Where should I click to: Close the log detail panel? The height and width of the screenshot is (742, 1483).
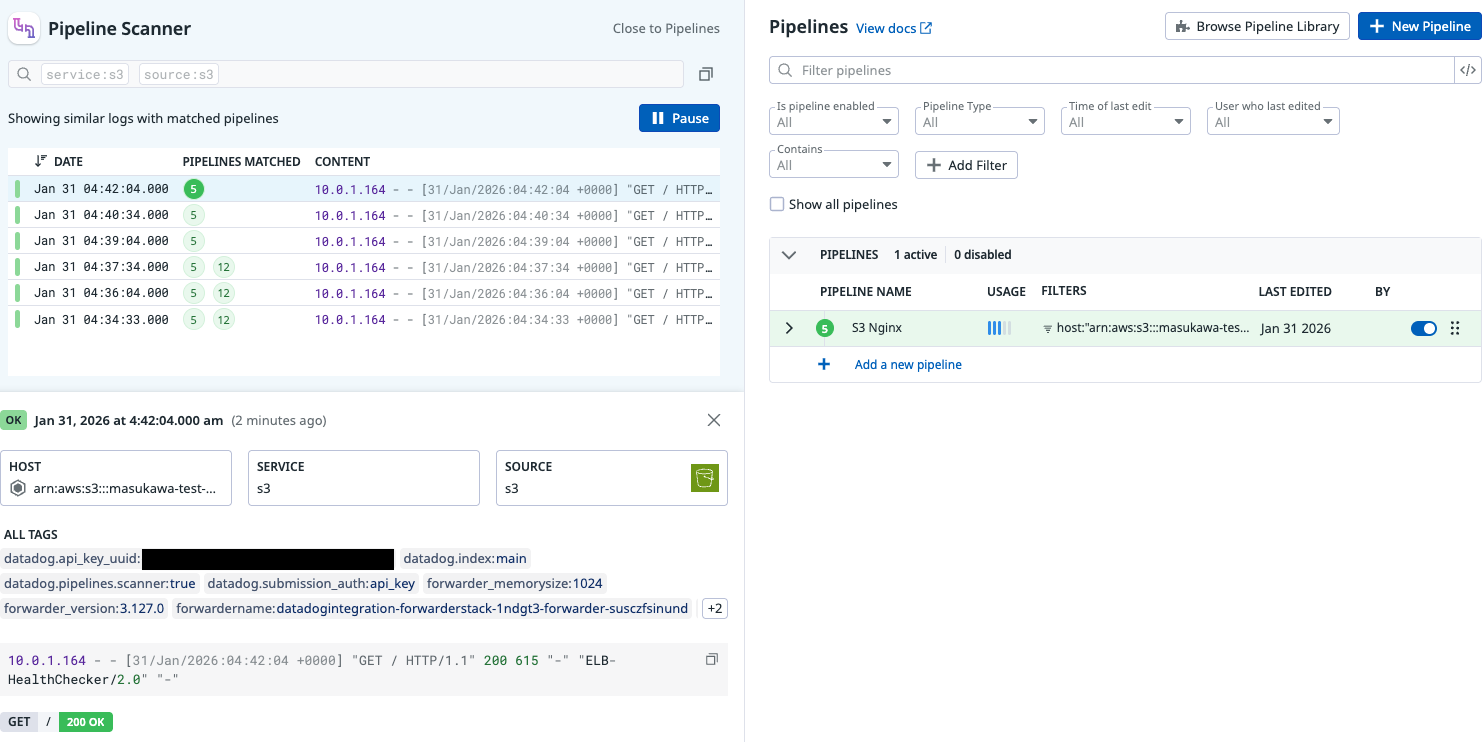pos(714,420)
